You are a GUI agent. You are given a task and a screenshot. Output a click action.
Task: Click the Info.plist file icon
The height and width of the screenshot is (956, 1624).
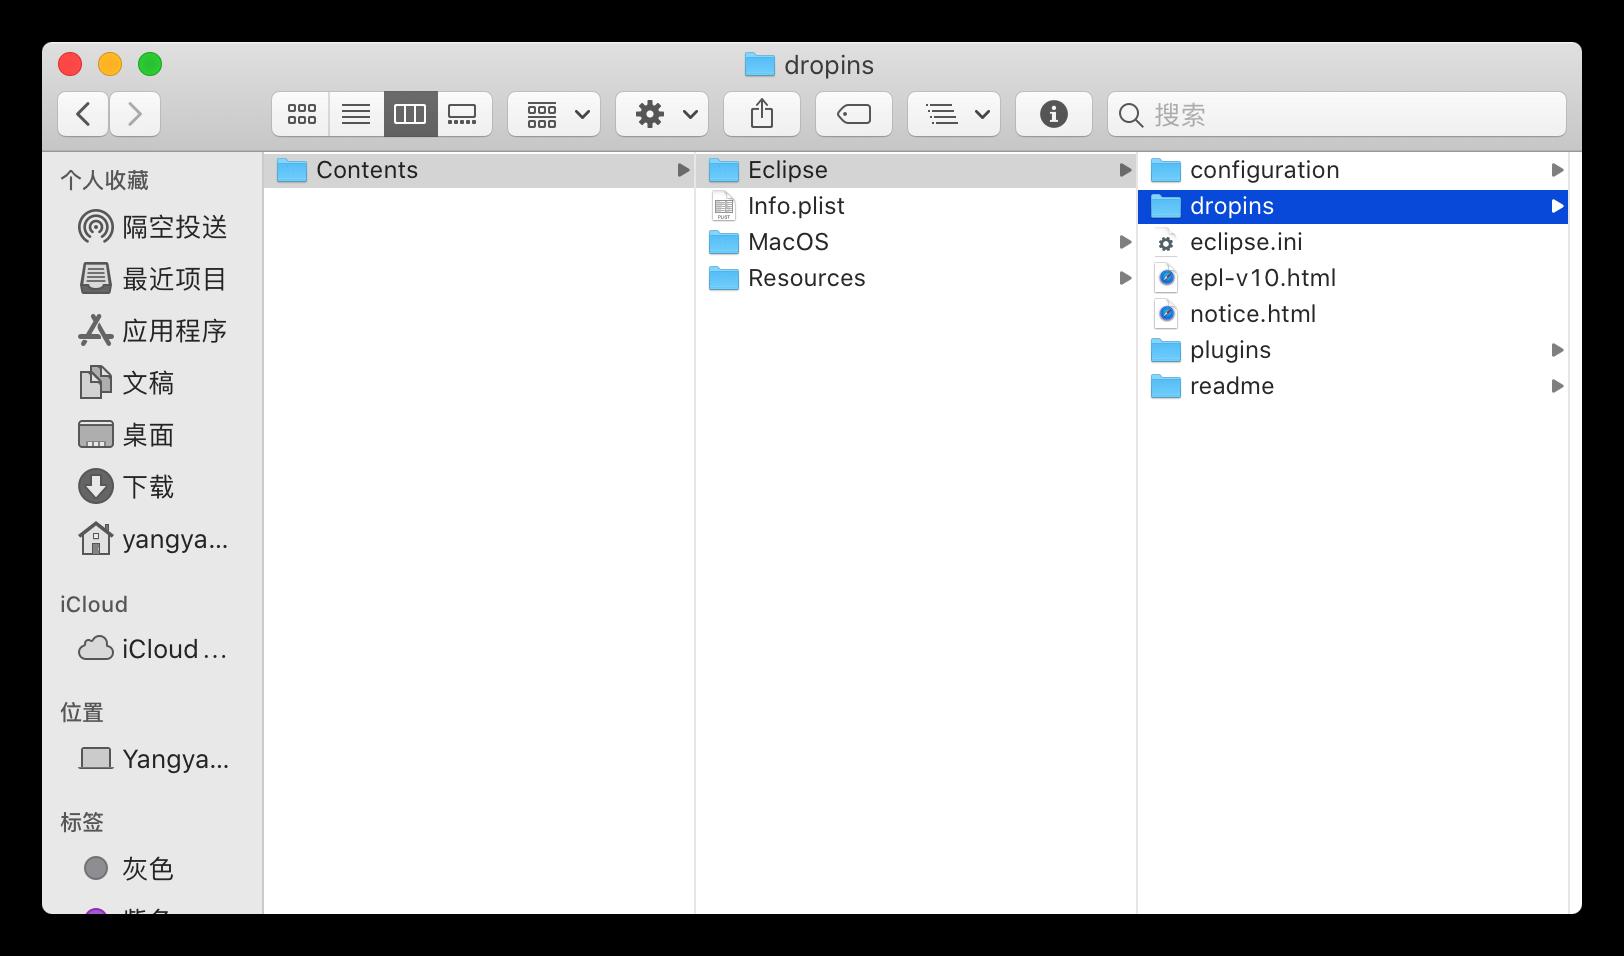(x=723, y=206)
